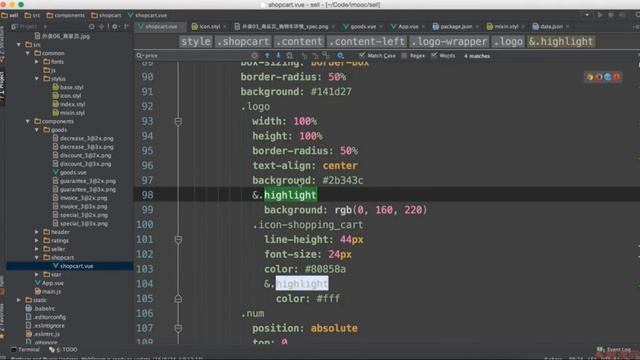Toggle the Regex checkbox

404,56
